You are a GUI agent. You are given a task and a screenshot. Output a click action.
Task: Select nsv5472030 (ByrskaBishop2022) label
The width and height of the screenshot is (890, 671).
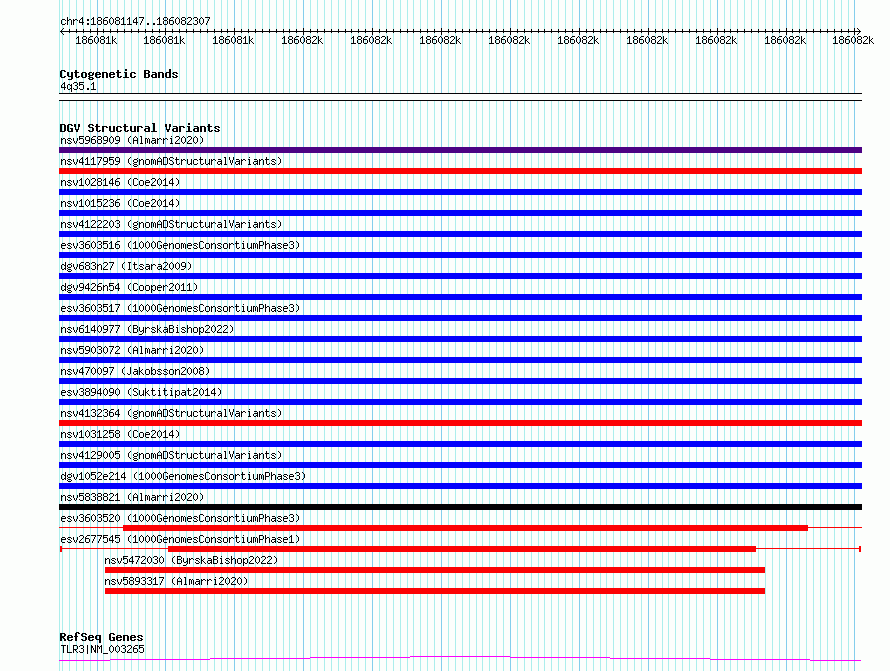(x=191, y=560)
